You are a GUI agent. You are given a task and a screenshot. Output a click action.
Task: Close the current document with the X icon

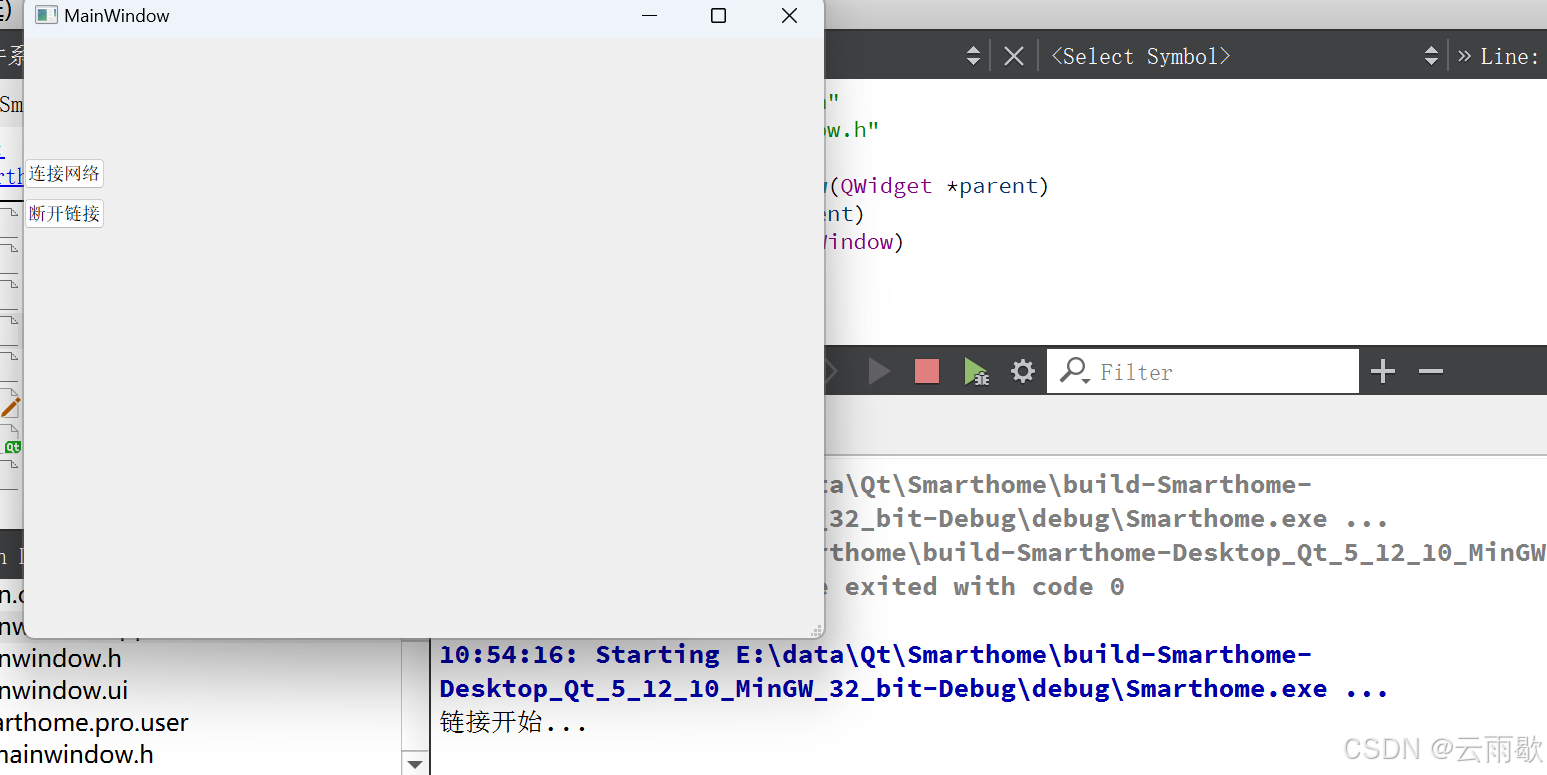(1014, 56)
